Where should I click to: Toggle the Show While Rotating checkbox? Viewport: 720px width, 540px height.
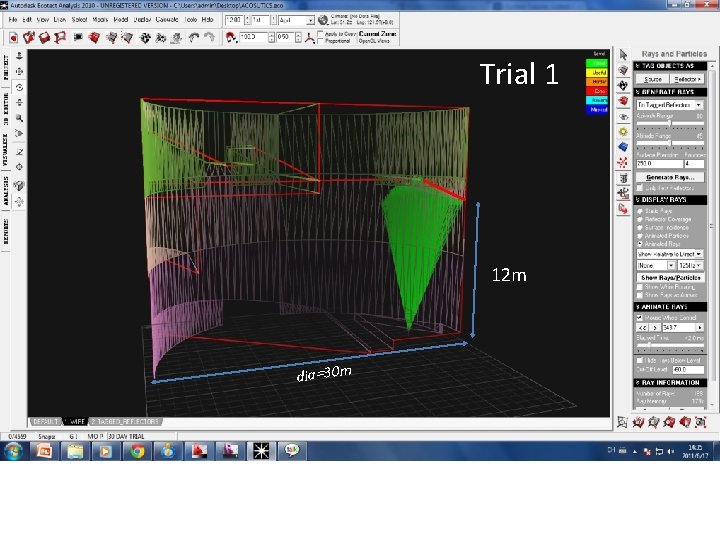click(640, 287)
